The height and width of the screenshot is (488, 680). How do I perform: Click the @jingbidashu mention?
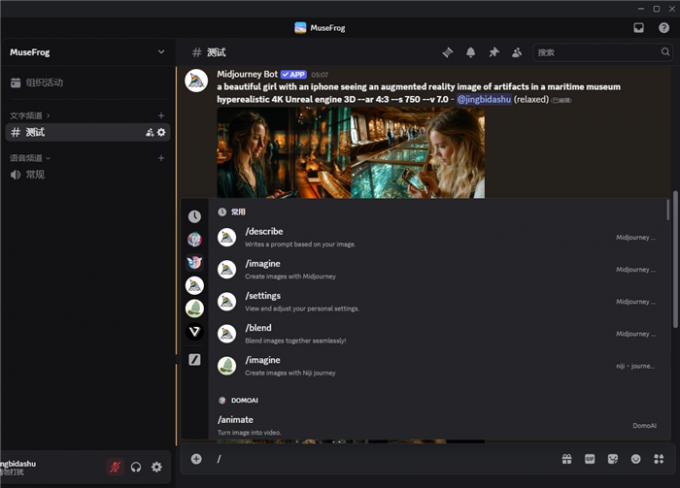484,99
